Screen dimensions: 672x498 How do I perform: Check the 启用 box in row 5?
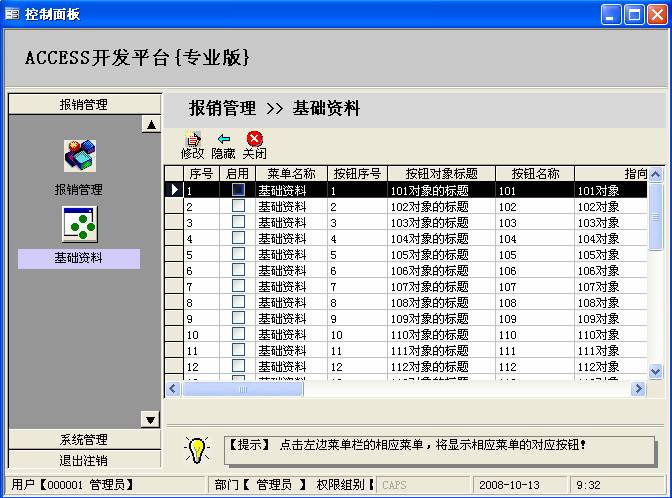(238, 254)
